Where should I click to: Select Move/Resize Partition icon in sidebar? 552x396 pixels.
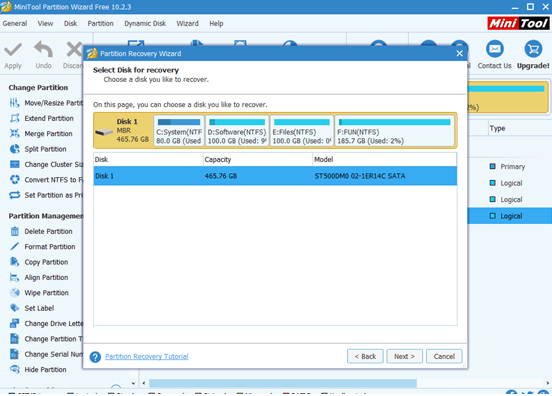14,103
